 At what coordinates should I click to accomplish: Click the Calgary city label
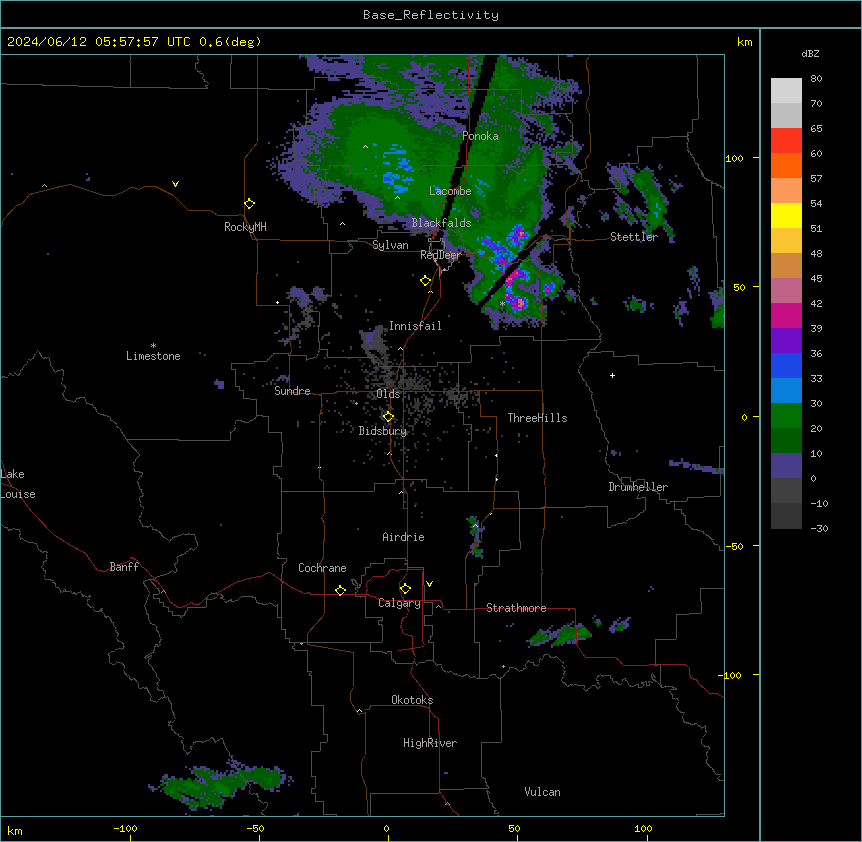point(399,603)
